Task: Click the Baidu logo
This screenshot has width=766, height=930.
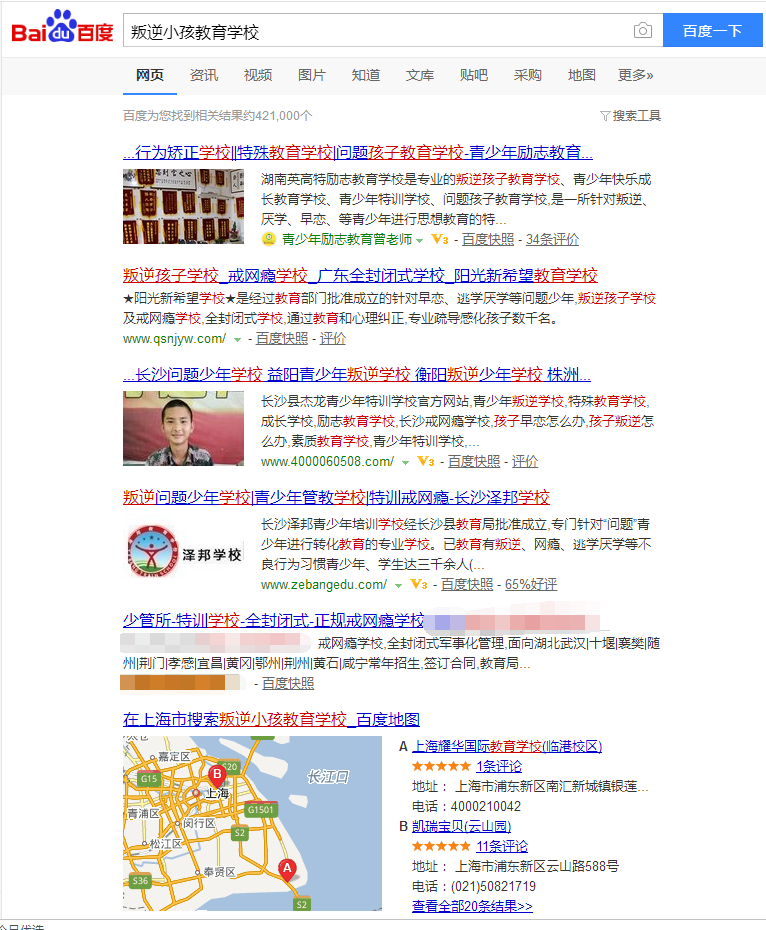Action: (x=62, y=27)
